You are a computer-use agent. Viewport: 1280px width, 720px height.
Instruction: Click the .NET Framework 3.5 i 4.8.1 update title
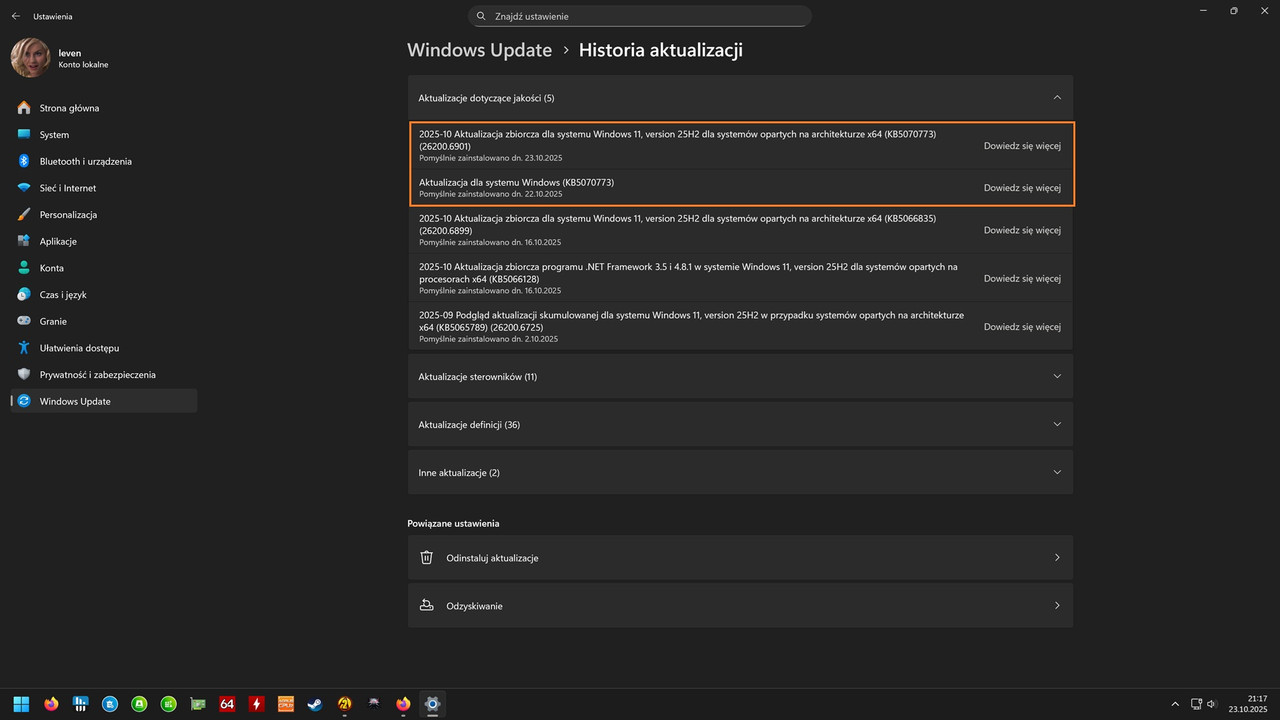[x=688, y=273]
